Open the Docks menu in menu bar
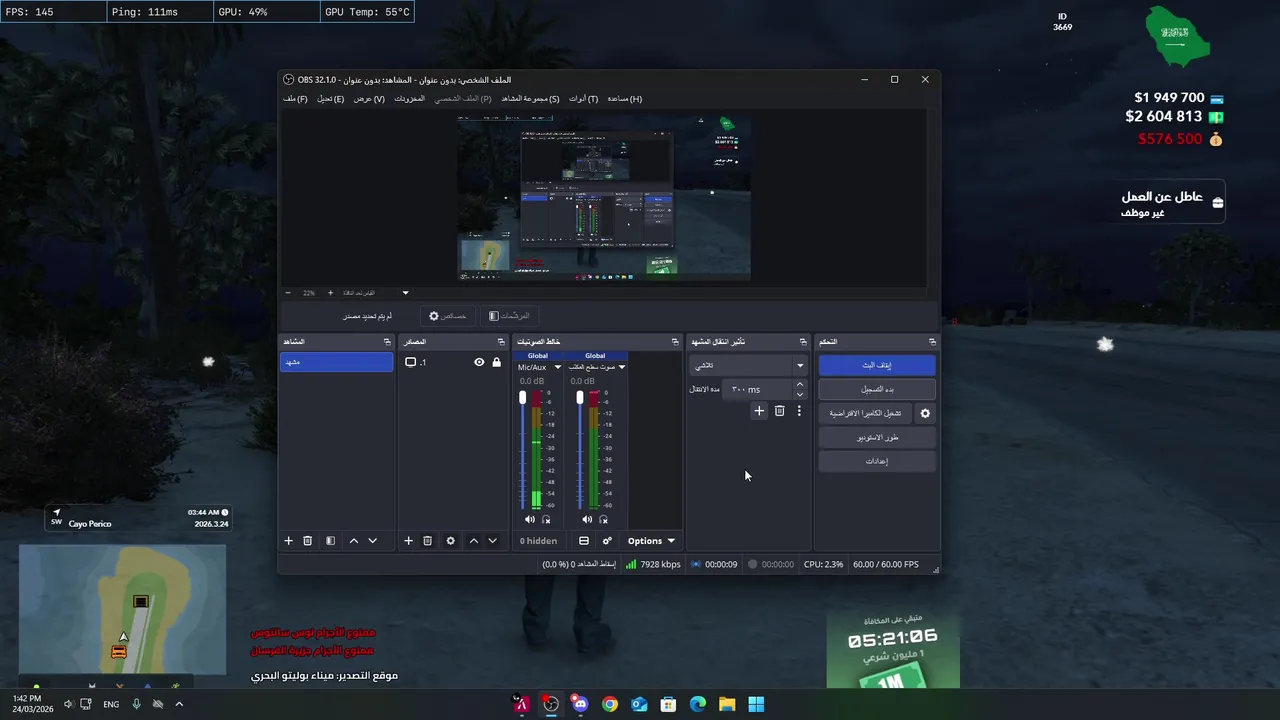Image resolution: width=1280 pixels, height=720 pixels. click(409, 99)
